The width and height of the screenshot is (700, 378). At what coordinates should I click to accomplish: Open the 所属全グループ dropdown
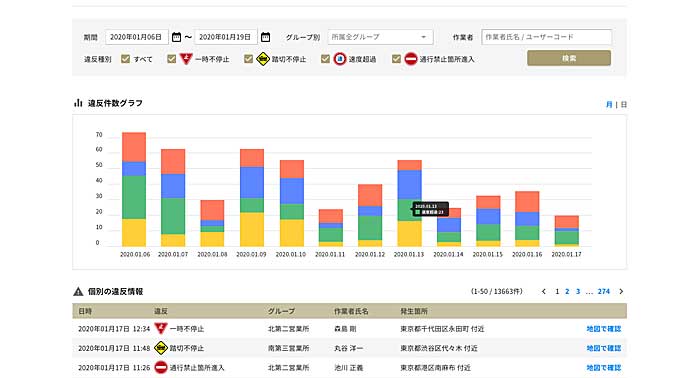click(380, 37)
